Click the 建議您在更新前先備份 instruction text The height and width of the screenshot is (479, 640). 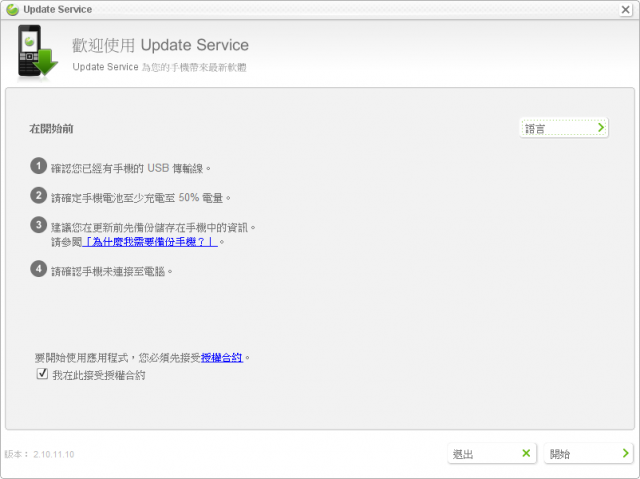point(153,228)
